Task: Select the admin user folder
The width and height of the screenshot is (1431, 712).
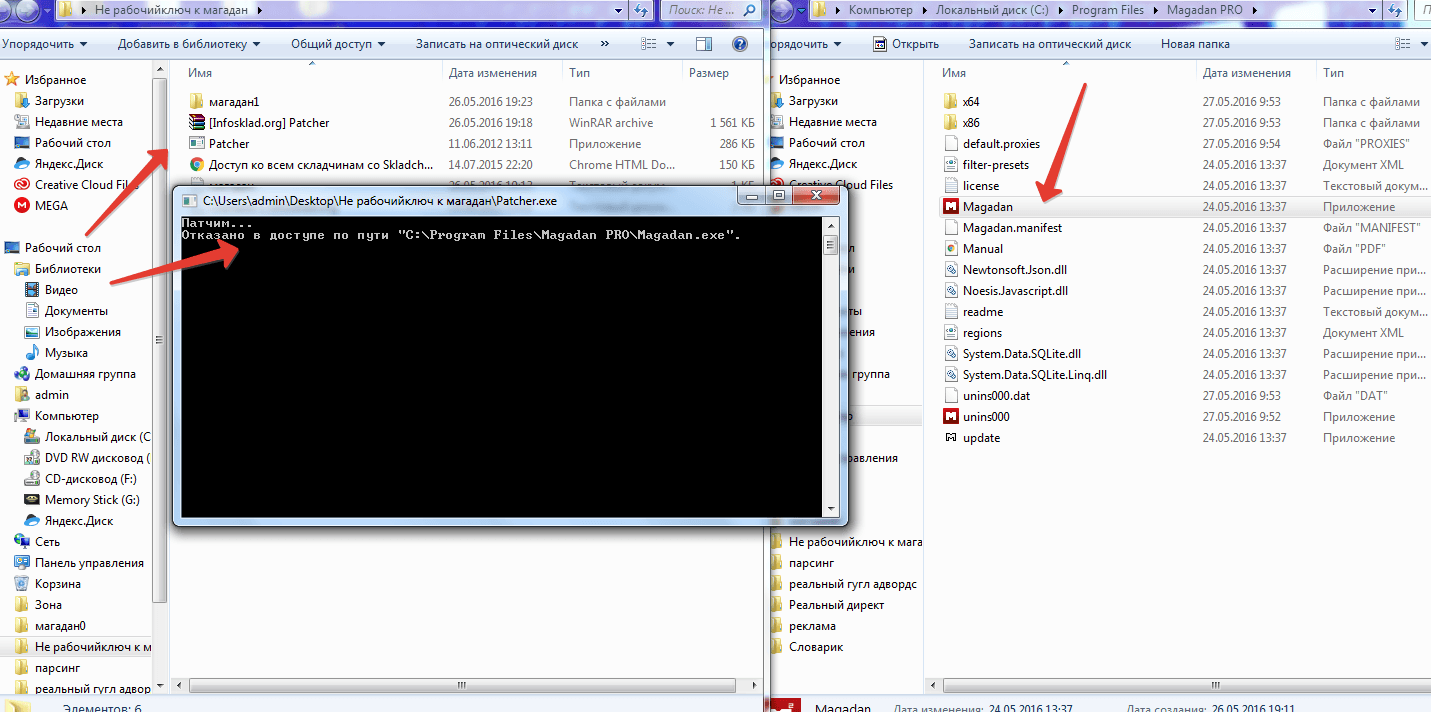Action: (x=42, y=394)
